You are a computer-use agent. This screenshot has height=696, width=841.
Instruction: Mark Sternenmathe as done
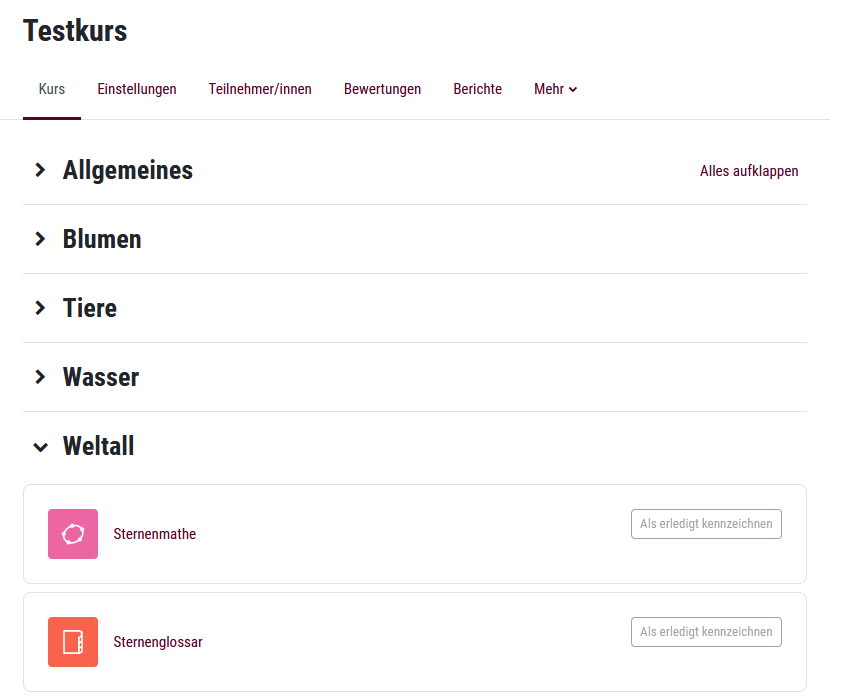tap(706, 524)
